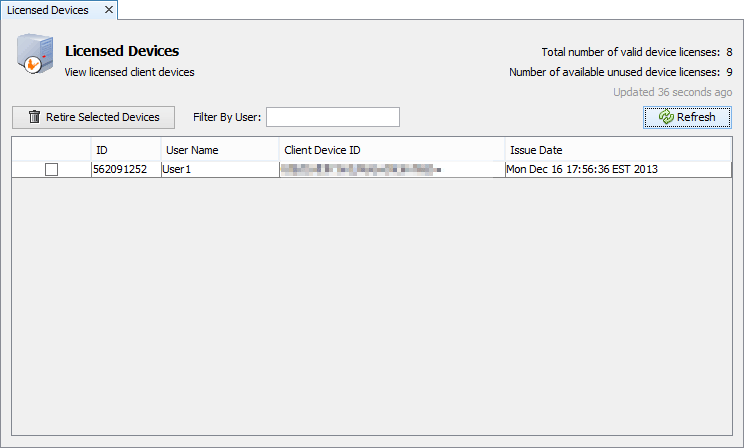Click the total valid device licenses count
744x448 pixels.
pos(730,52)
